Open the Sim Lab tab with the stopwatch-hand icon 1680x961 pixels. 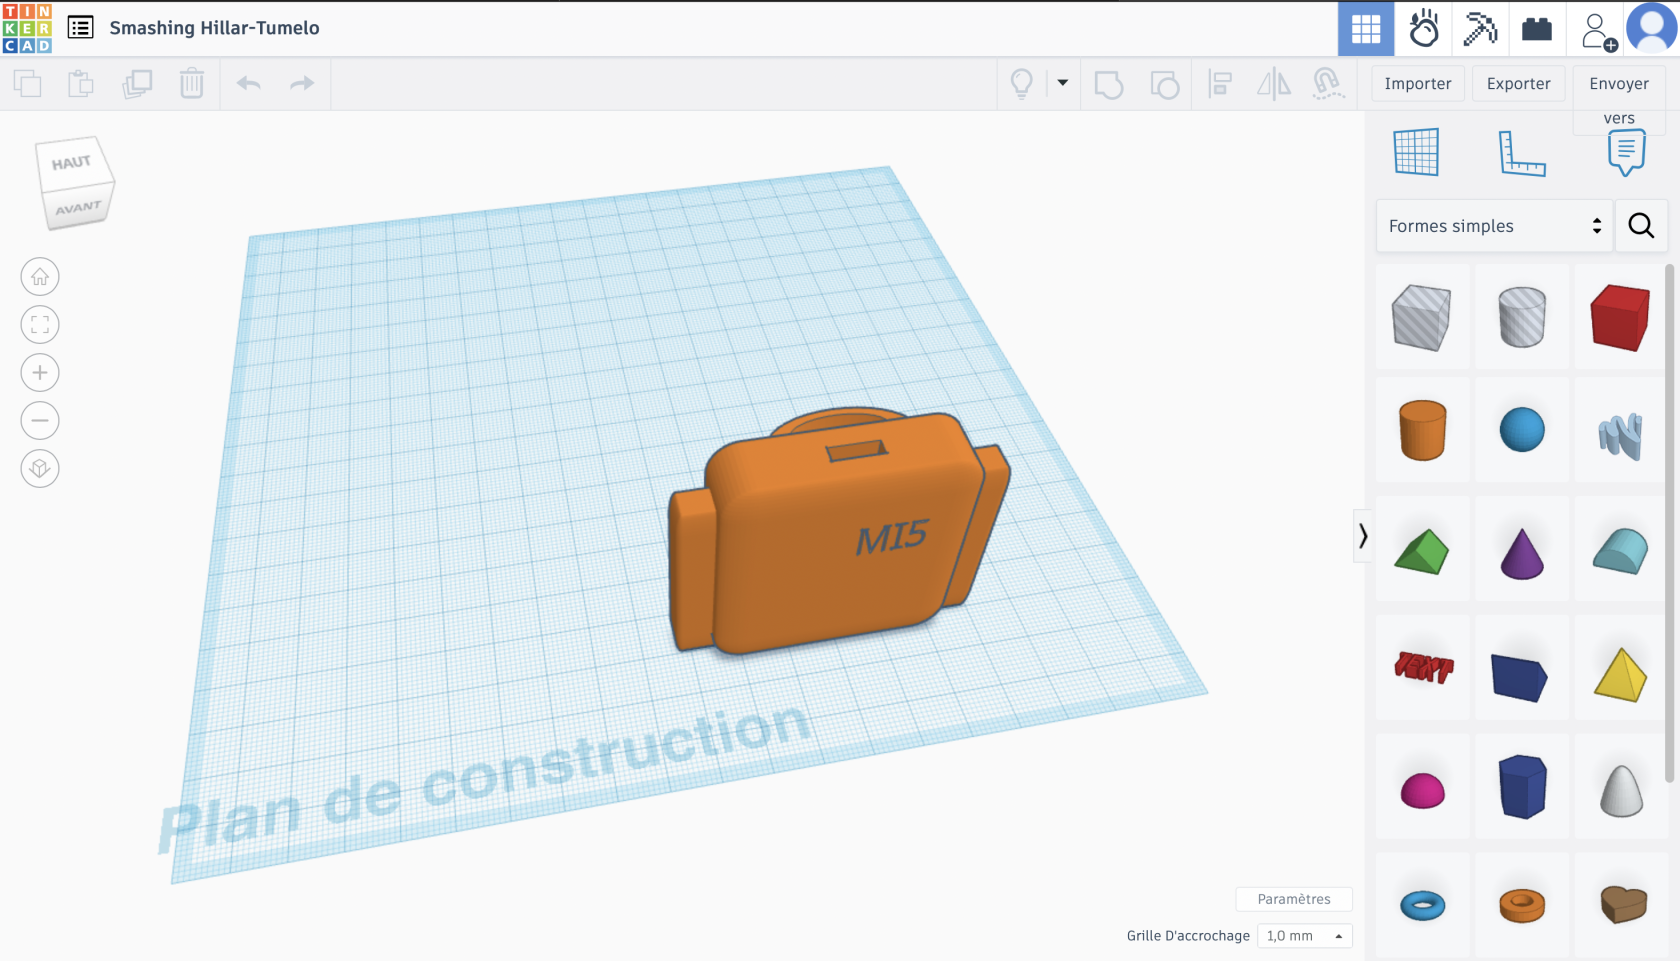click(1423, 29)
